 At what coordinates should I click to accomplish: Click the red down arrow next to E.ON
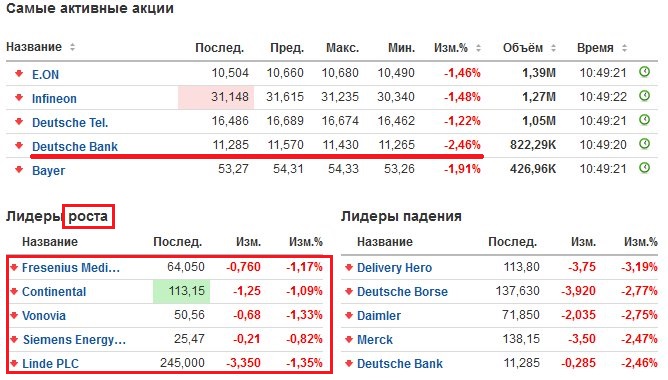click(19, 73)
